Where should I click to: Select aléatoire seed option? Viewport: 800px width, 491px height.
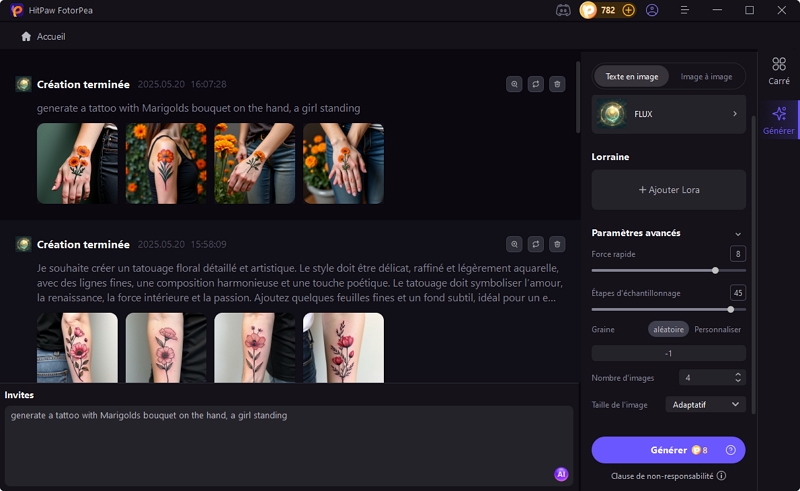(668, 329)
